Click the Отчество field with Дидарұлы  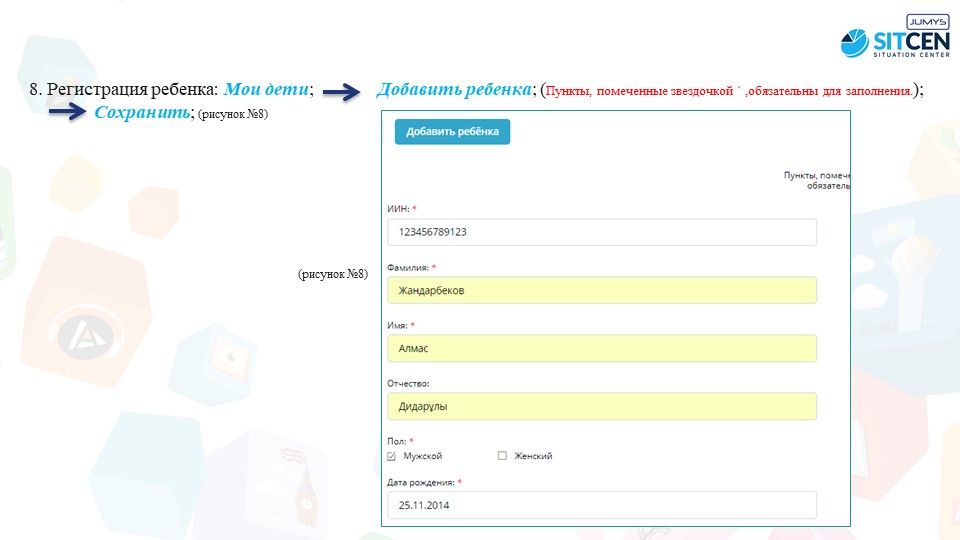(601, 406)
